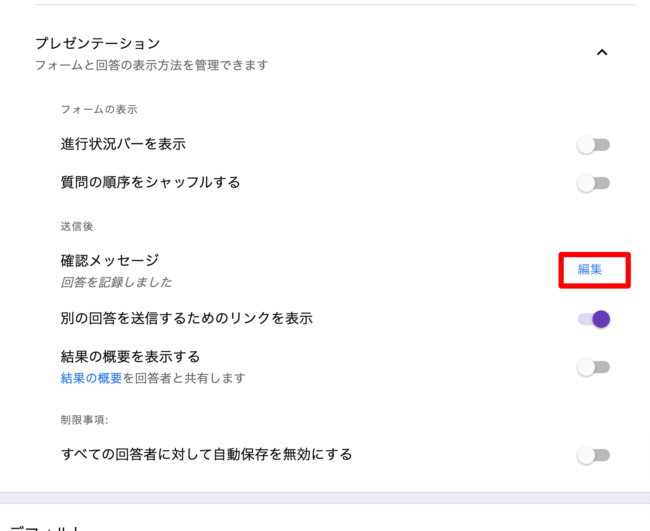Click the プレゼンテーション section heading

[97, 43]
